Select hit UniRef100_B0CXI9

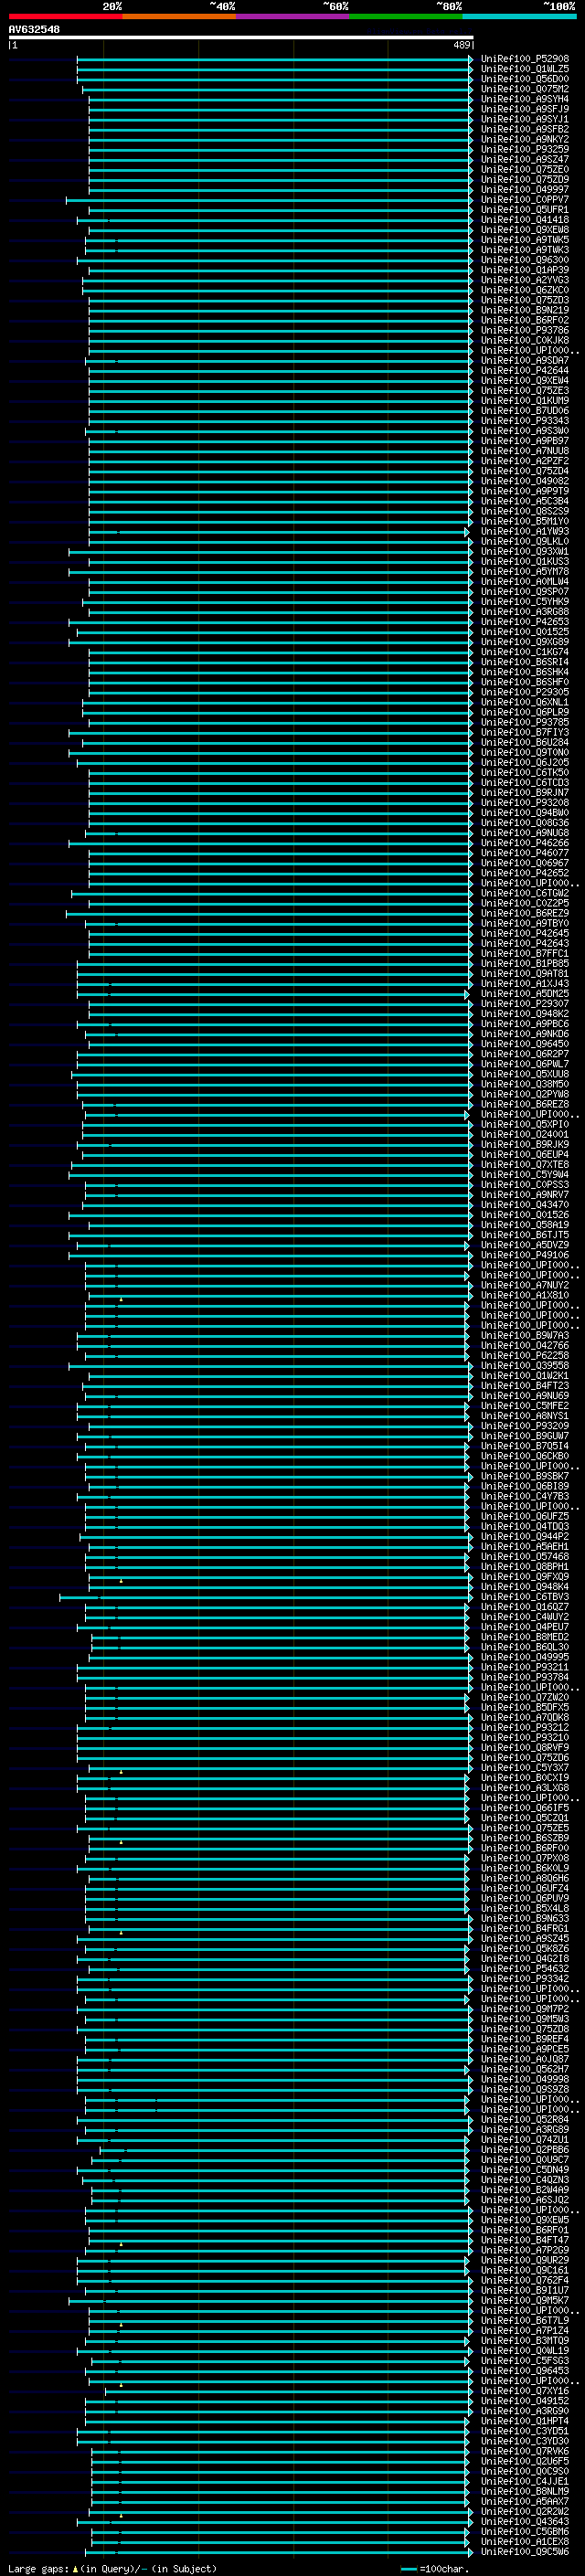pyautogui.click(x=524, y=1777)
